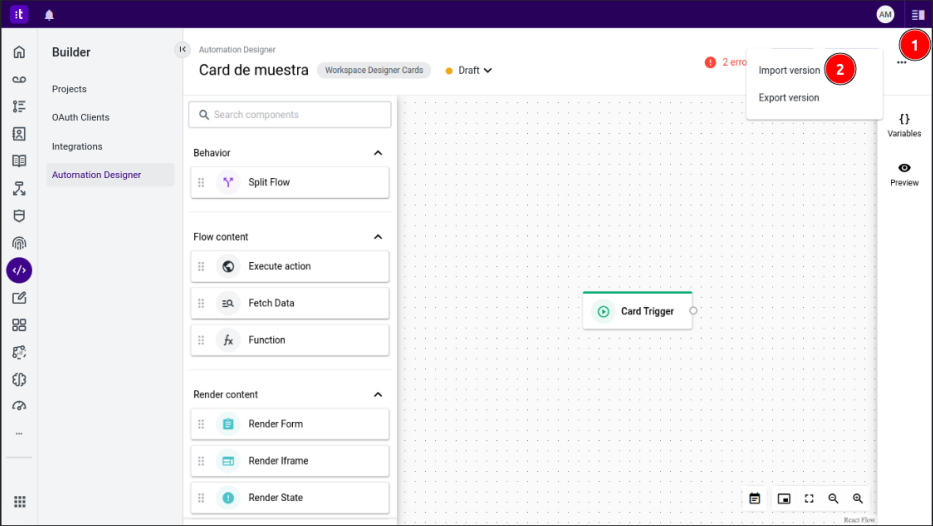Zoom out on the flow canvas

(833, 498)
